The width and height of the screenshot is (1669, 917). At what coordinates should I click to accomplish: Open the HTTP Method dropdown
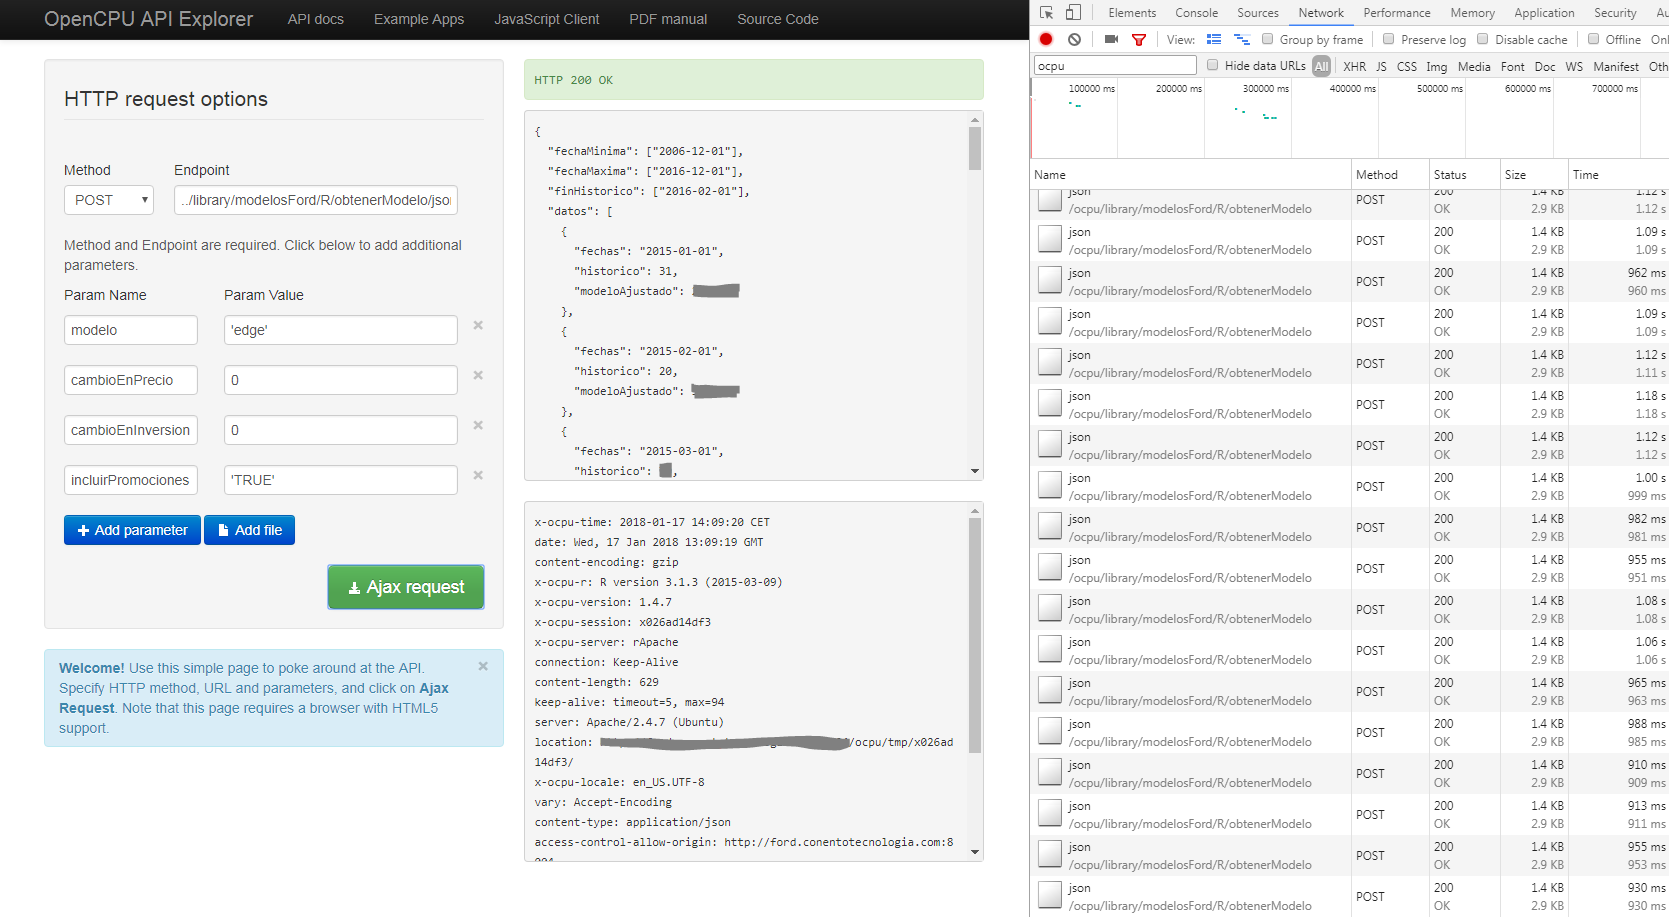click(x=108, y=199)
